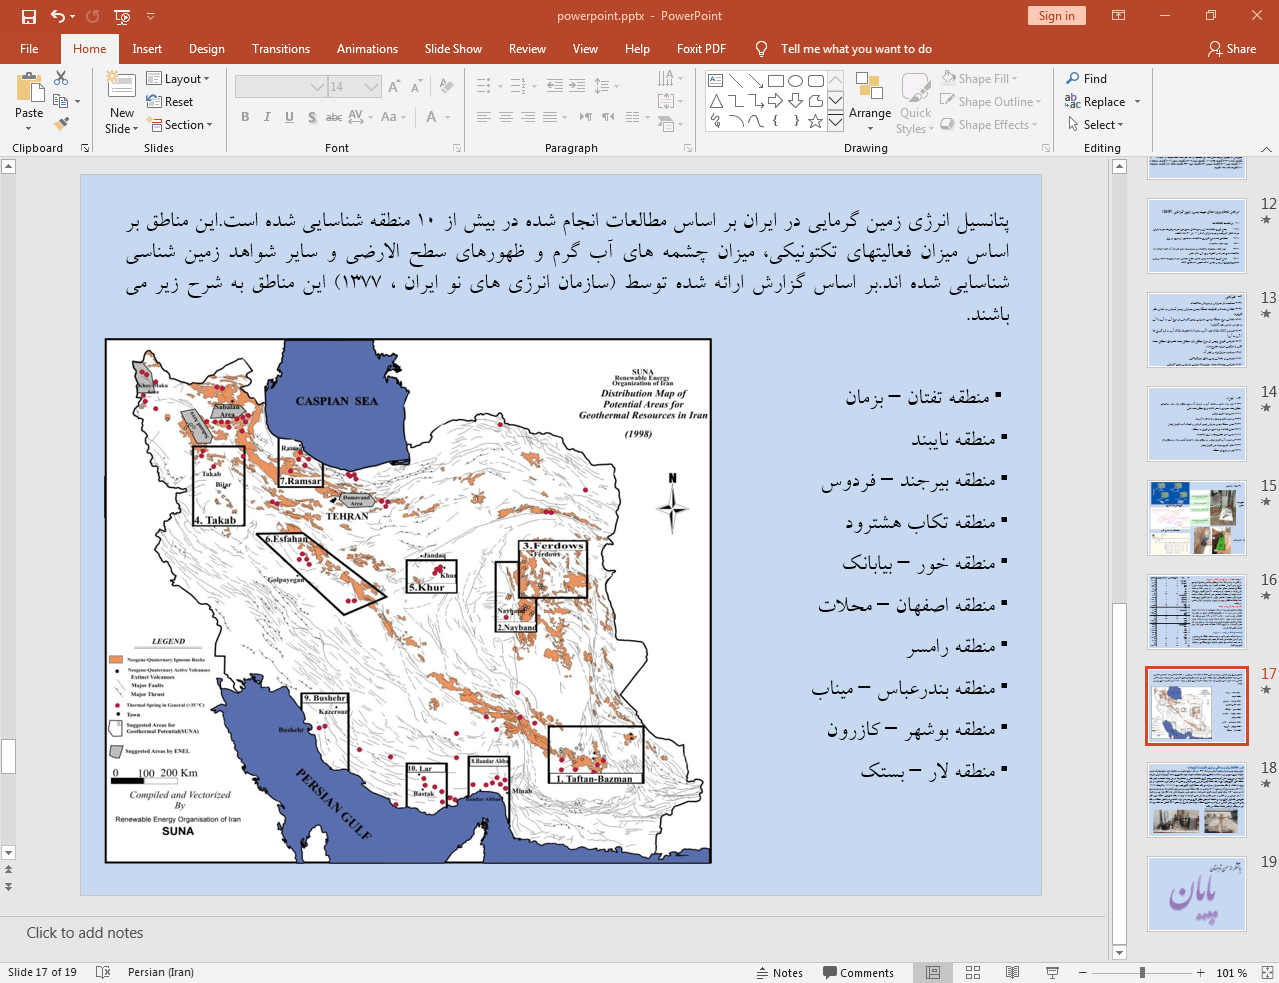Click the Share button
Screen dimensions: 1279x983
tap(1232, 48)
